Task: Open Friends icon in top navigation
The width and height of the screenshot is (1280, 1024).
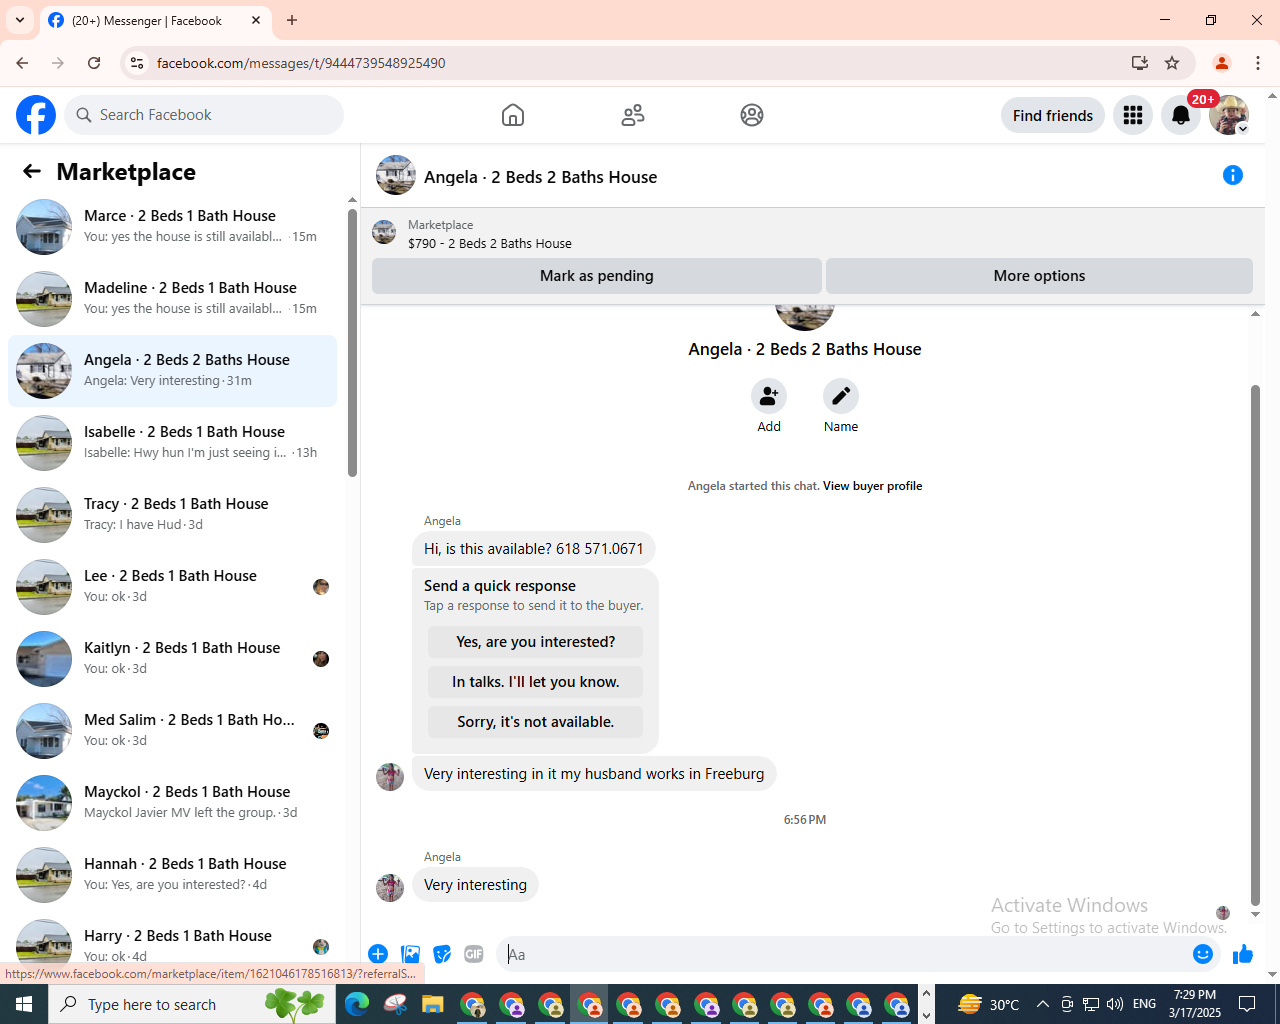Action: (633, 115)
